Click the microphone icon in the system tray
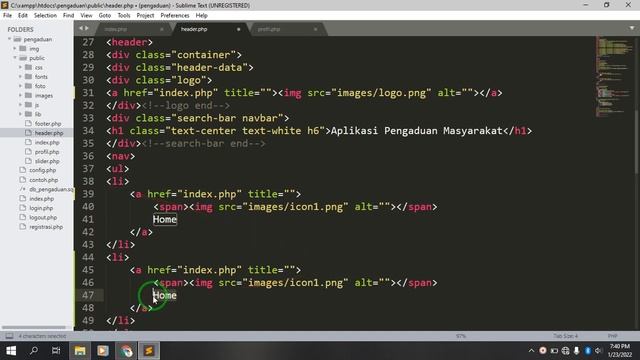The image size is (640, 360). pyautogui.click(x=576, y=351)
